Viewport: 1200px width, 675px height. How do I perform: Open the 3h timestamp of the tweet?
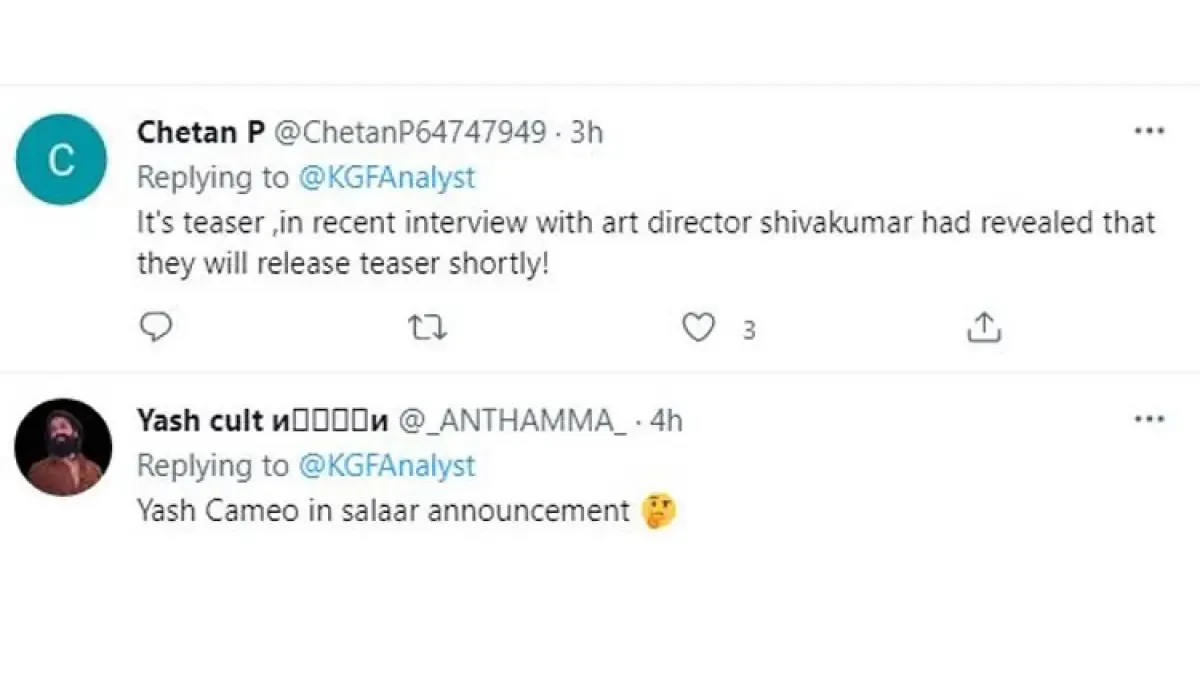coord(587,132)
